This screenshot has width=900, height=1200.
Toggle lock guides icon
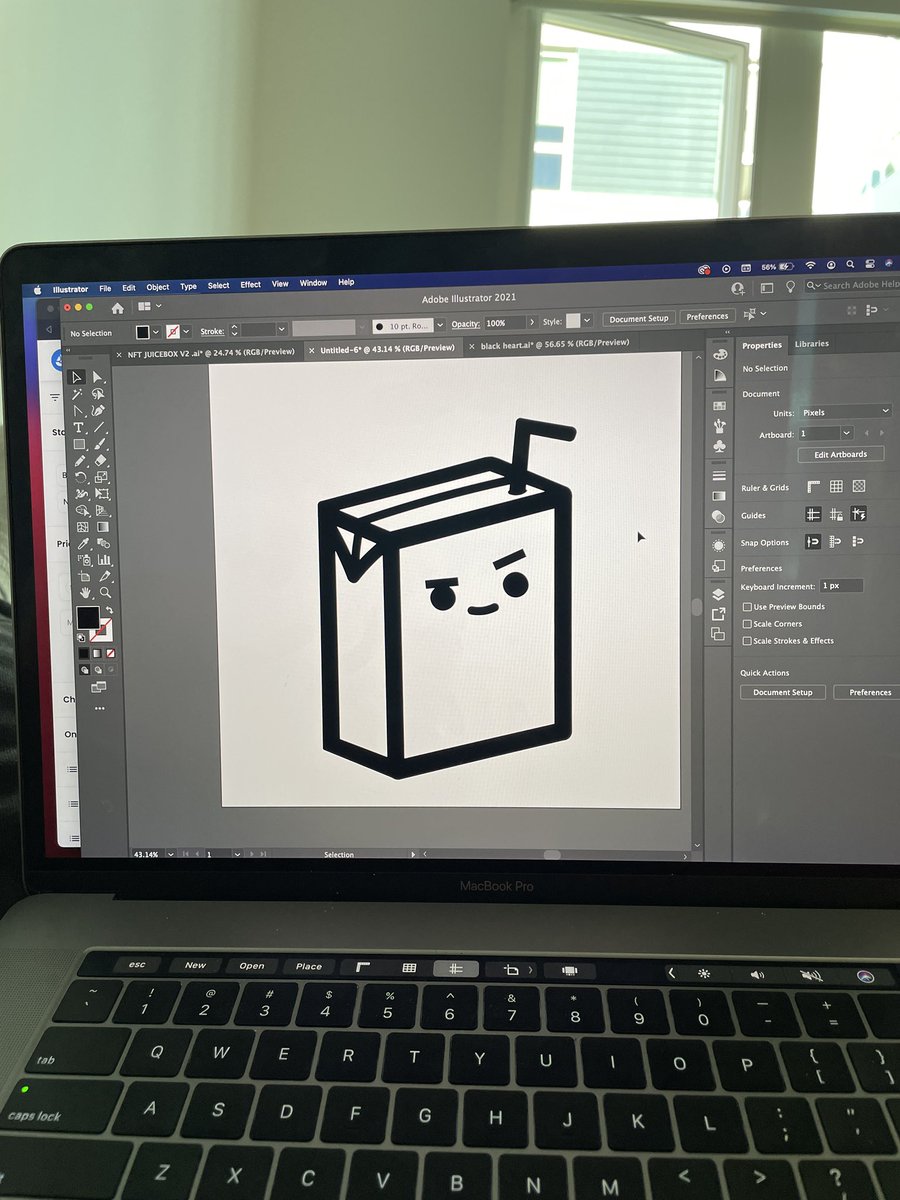pos(836,514)
